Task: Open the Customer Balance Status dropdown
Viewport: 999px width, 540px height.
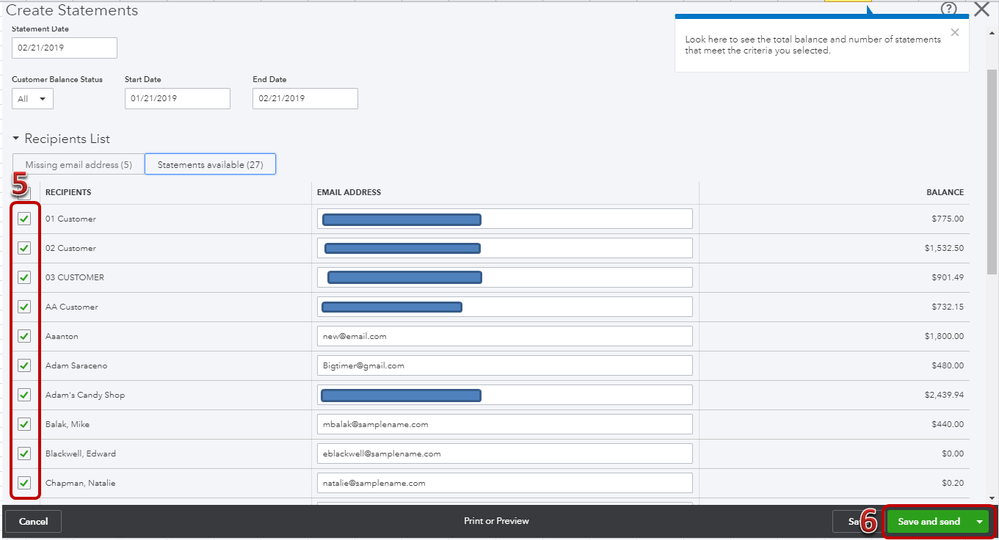Action: (32, 99)
